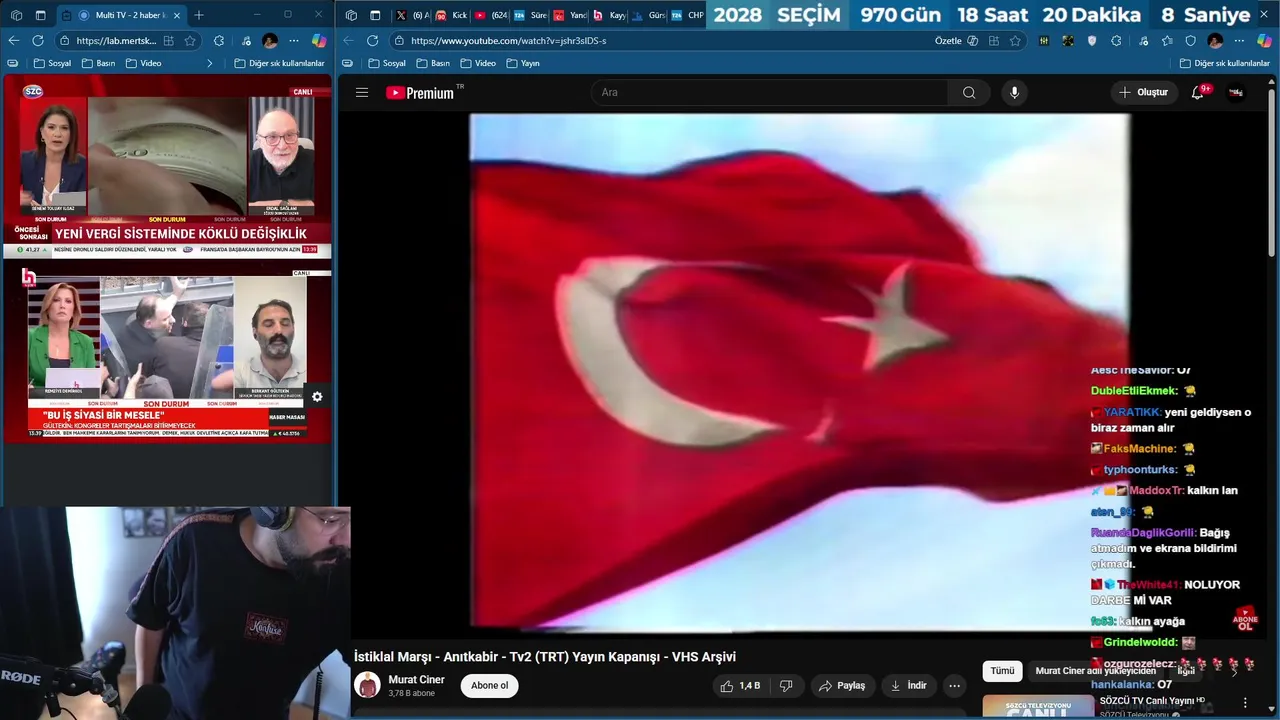Screen dimensions: 1280x720
Task: Open Diğer sık kullanılanlar folder in left browser
Action: [x=280, y=63]
